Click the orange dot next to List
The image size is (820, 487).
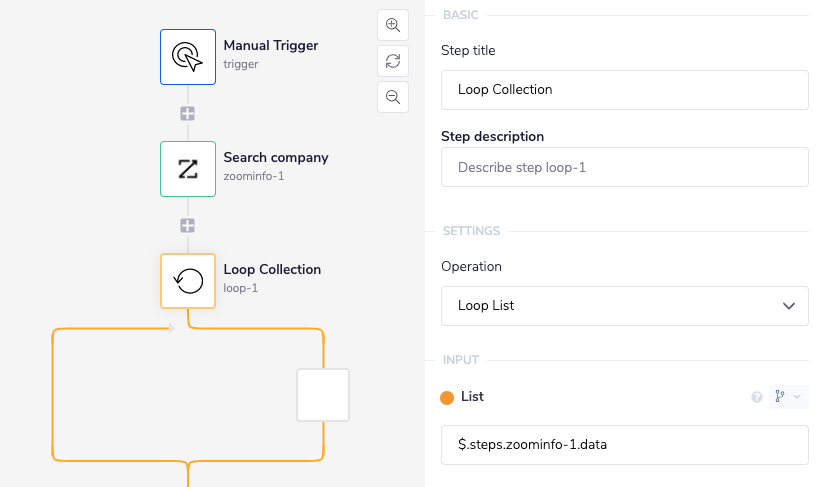pos(447,397)
